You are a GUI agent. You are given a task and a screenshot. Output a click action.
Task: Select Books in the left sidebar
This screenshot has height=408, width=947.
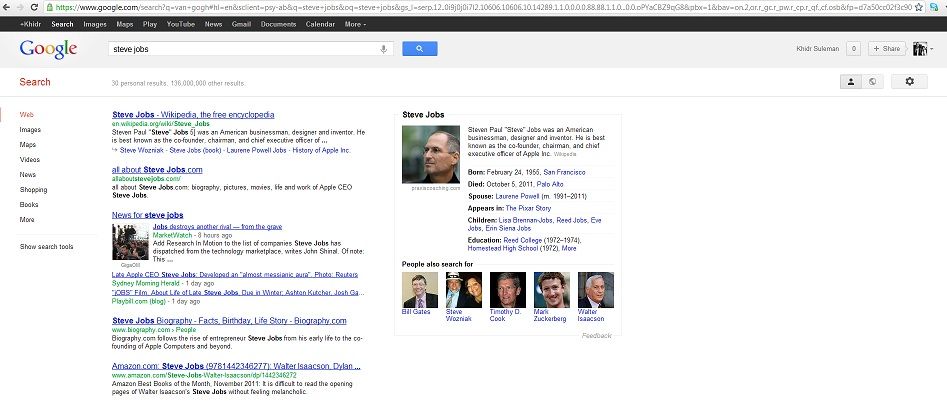tap(29, 205)
